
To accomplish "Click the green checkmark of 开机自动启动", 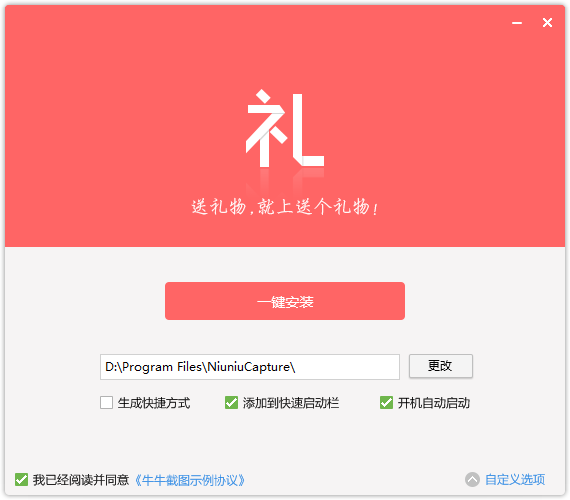I will 386,403.
